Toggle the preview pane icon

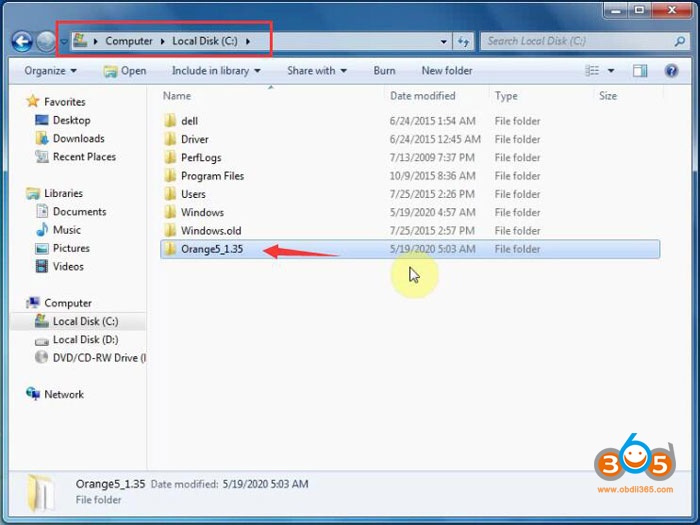coord(640,71)
